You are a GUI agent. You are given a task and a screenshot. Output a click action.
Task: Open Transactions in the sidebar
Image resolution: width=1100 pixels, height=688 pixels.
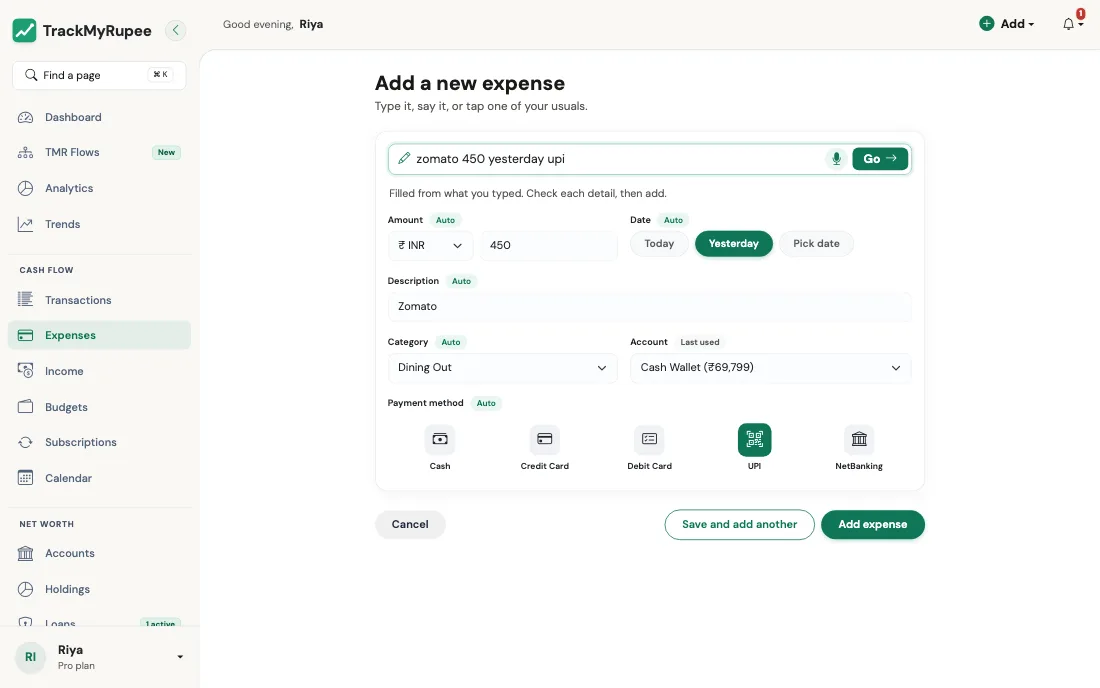(100, 299)
